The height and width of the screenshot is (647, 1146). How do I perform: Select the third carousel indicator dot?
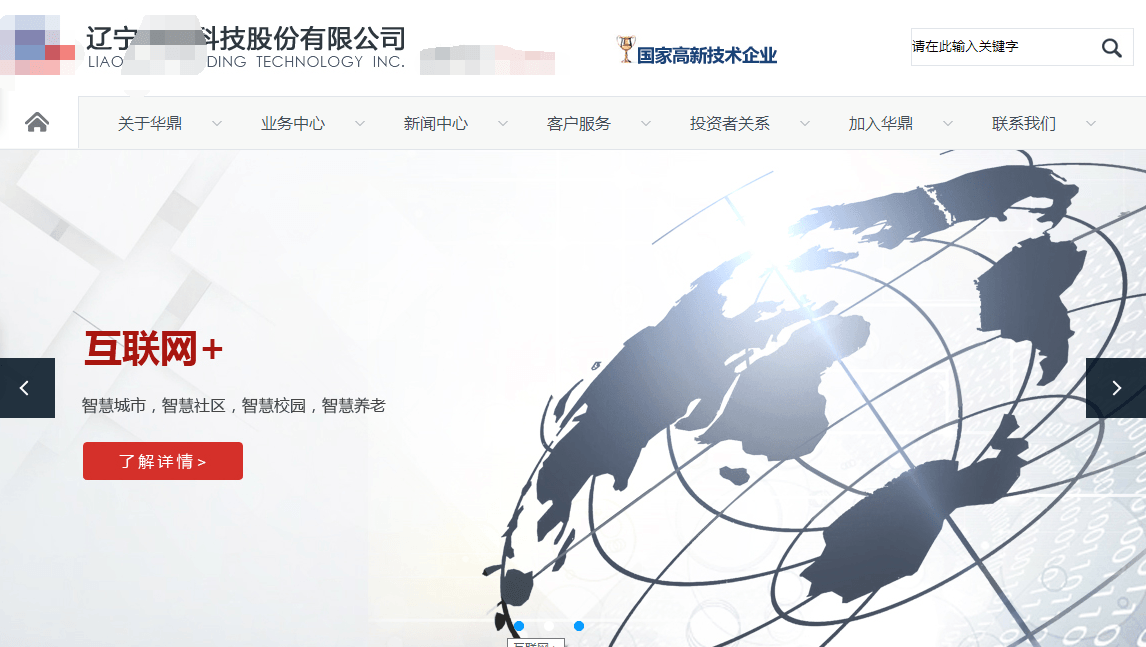tap(579, 626)
